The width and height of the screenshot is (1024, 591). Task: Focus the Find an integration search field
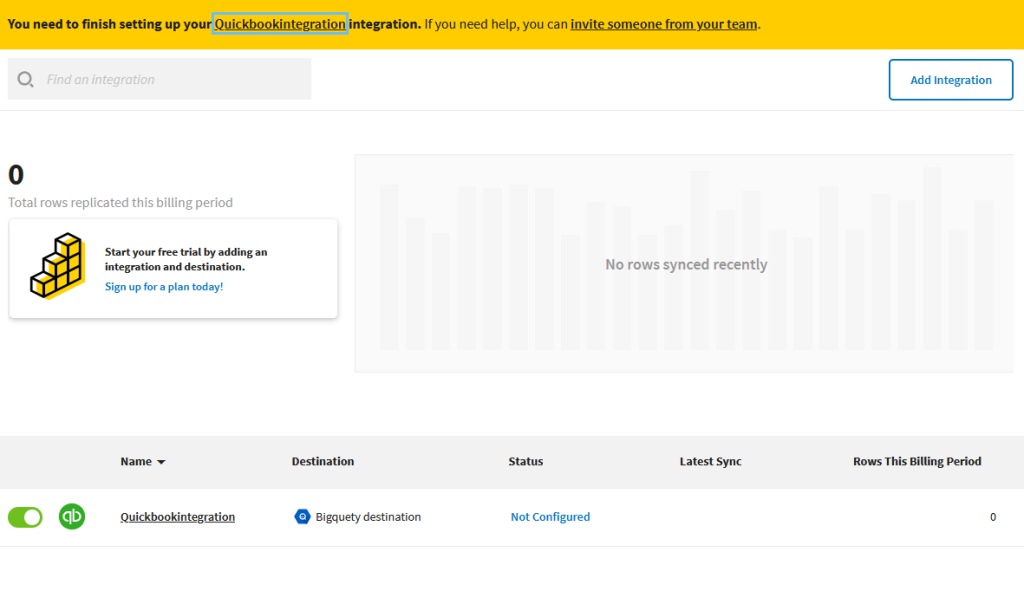coord(159,79)
